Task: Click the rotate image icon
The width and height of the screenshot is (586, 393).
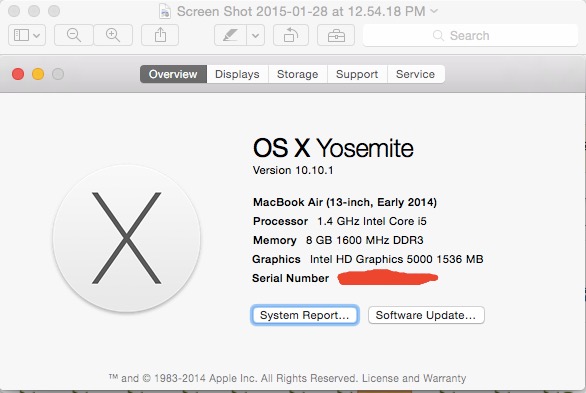Action: coord(291,35)
